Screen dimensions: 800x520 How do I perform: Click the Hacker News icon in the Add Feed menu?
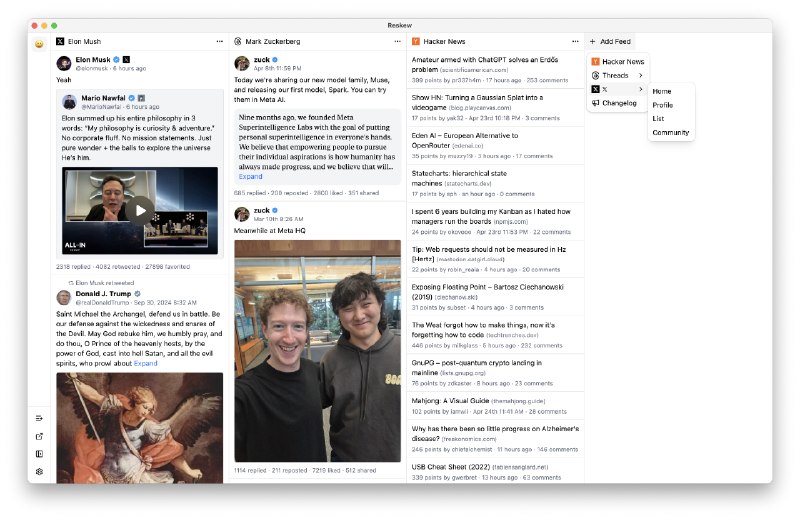click(x=595, y=62)
